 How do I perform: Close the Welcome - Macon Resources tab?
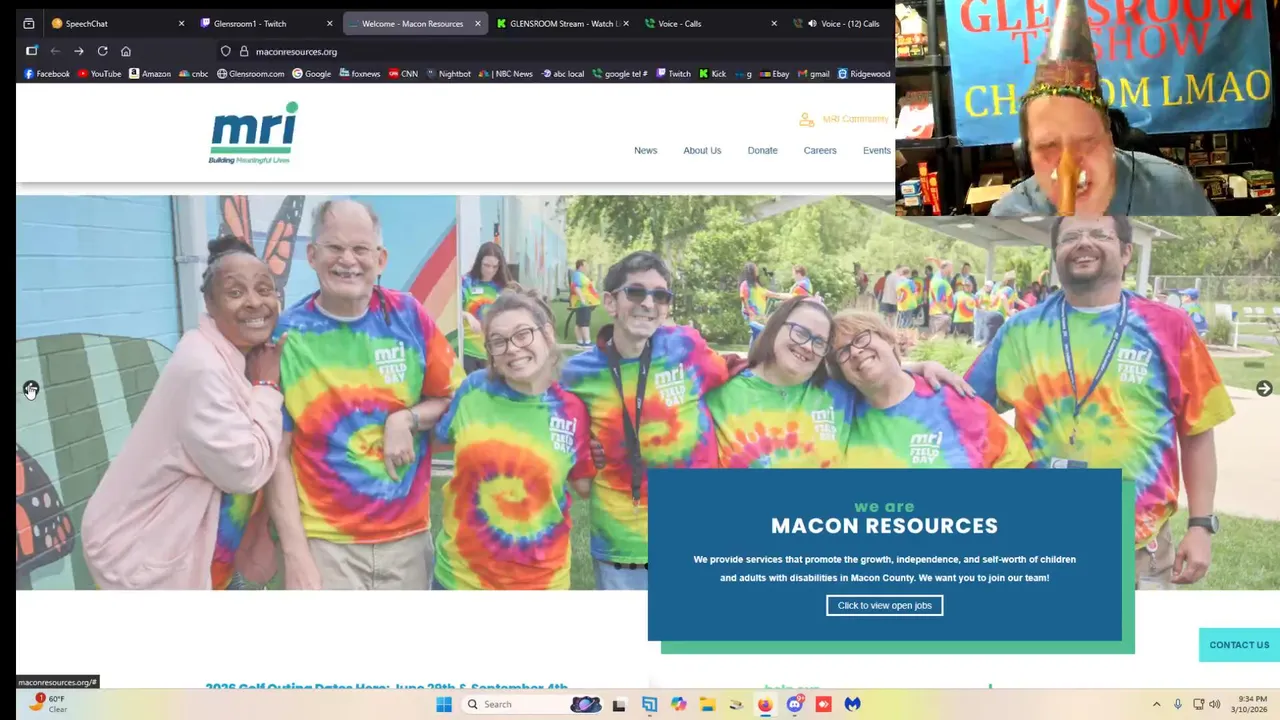(x=477, y=23)
